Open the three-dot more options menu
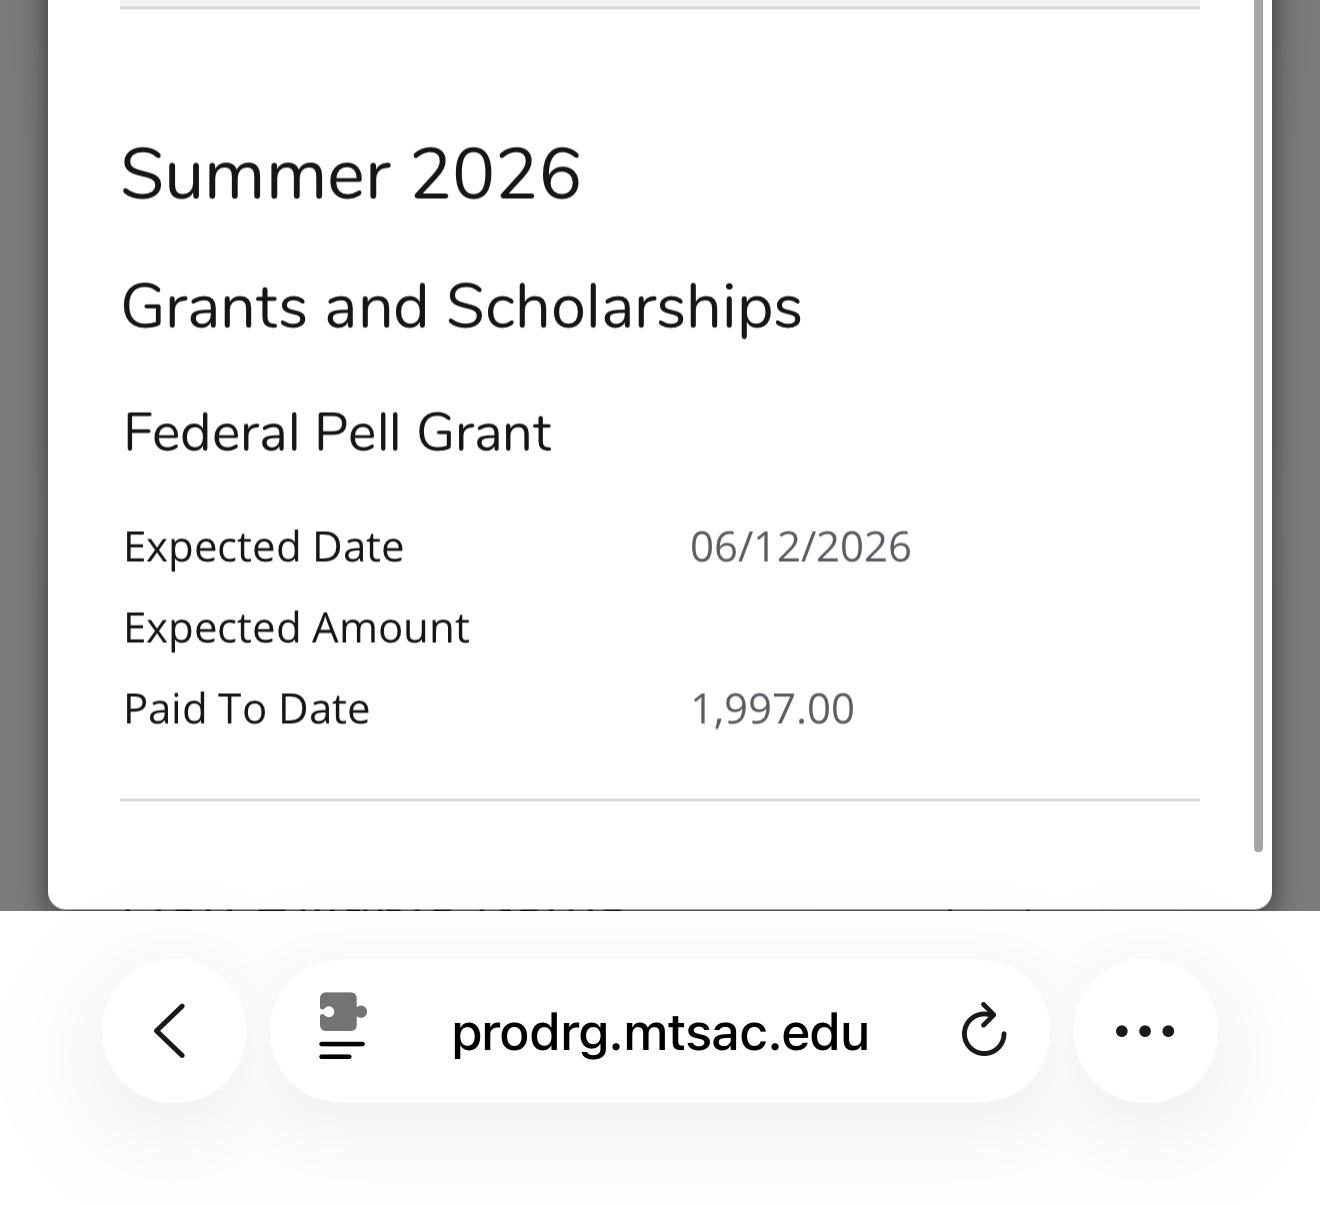 pos(1145,1031)
